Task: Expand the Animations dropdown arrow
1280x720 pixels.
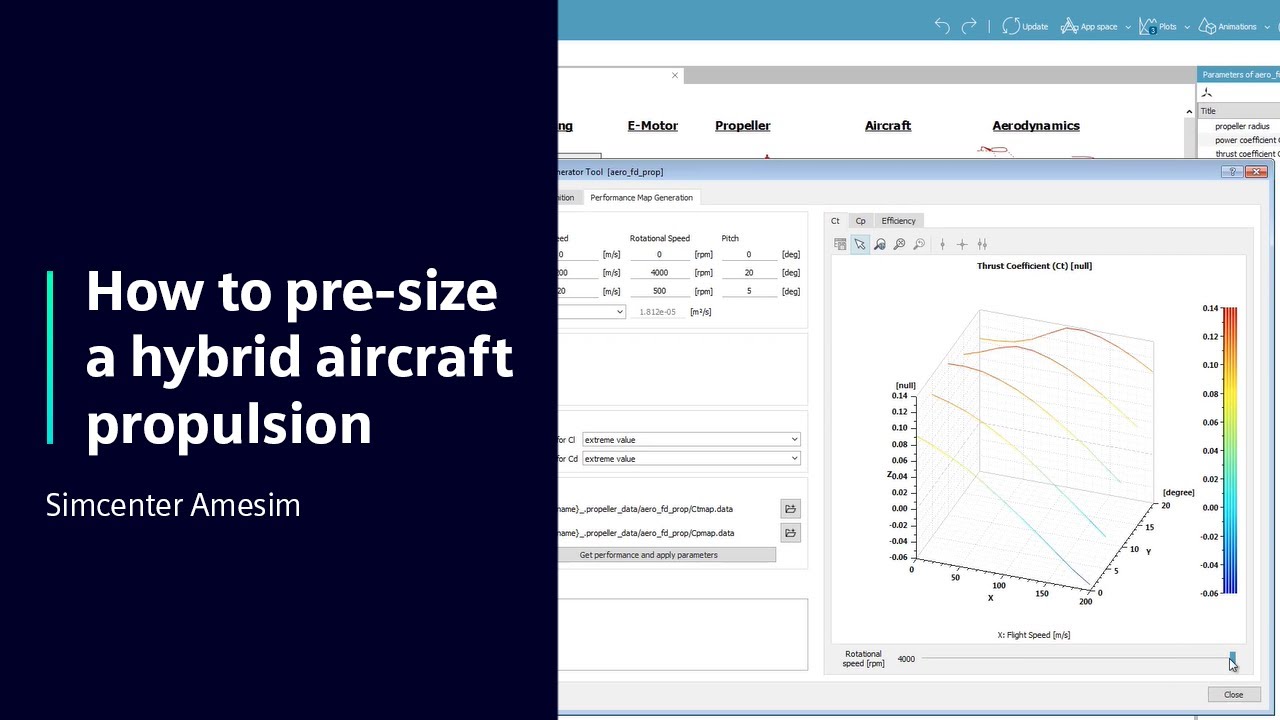Action: point(1267,27)
